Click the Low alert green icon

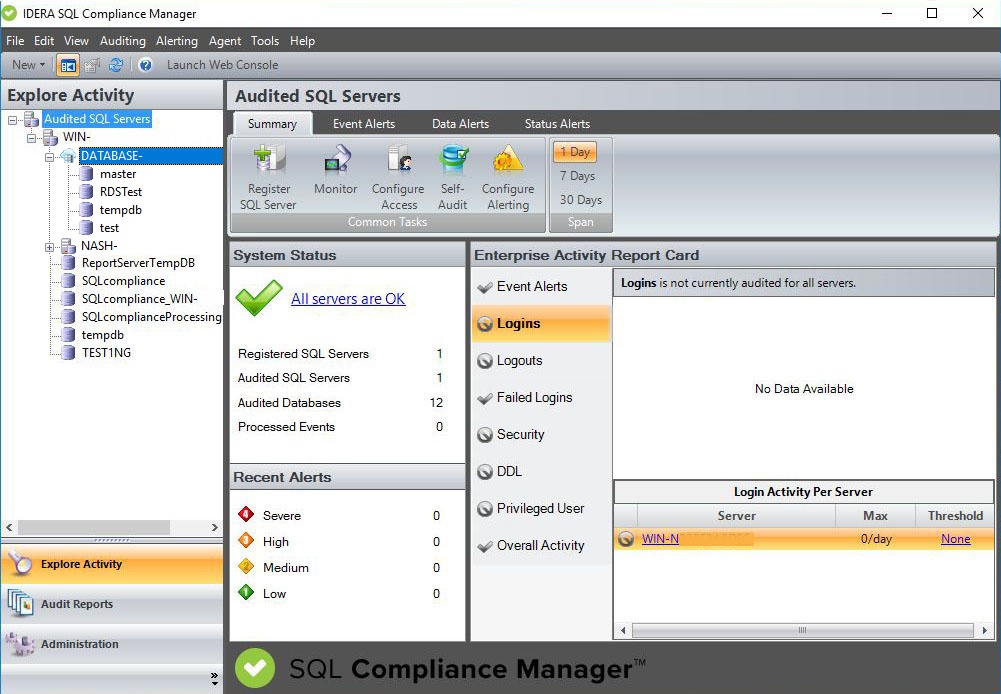coord(246,592)
